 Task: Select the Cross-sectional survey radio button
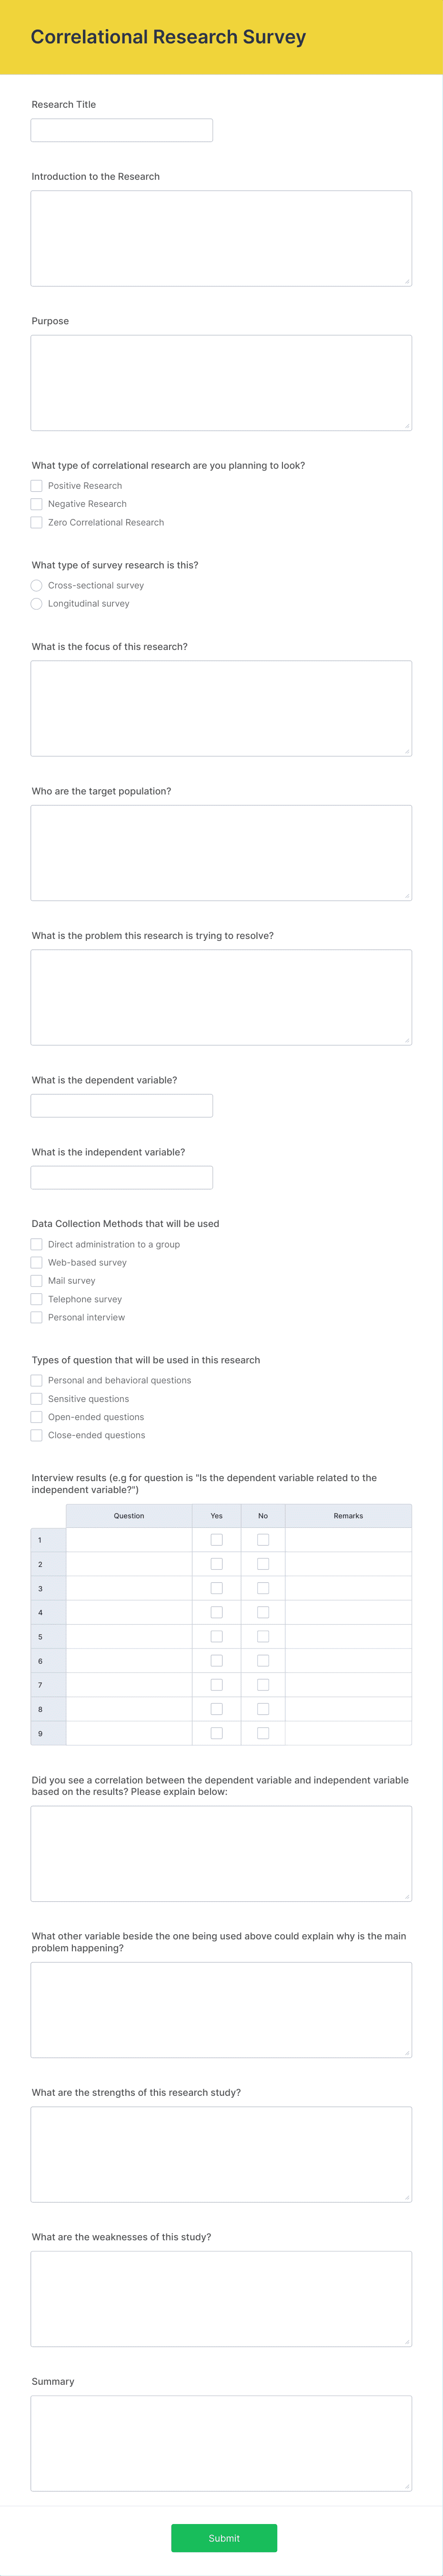click(x=36, y=585)
